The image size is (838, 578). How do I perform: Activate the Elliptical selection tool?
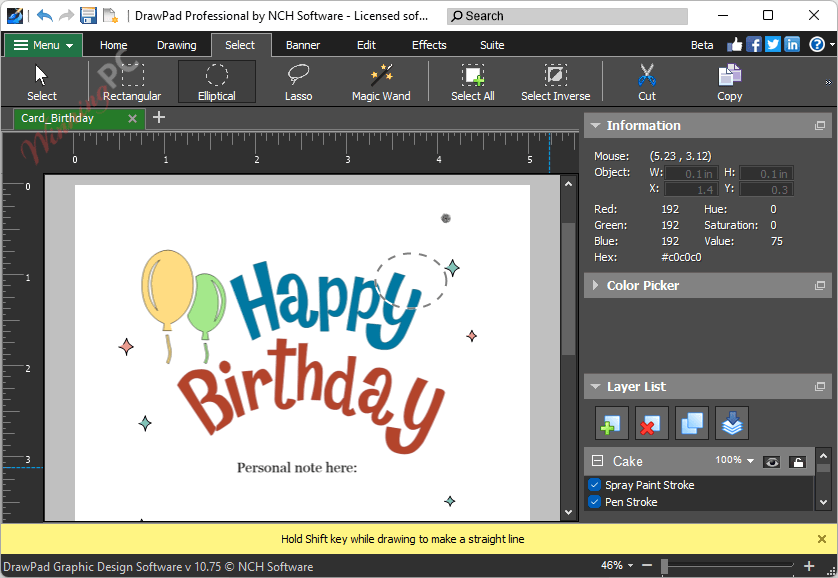point(216,80)
